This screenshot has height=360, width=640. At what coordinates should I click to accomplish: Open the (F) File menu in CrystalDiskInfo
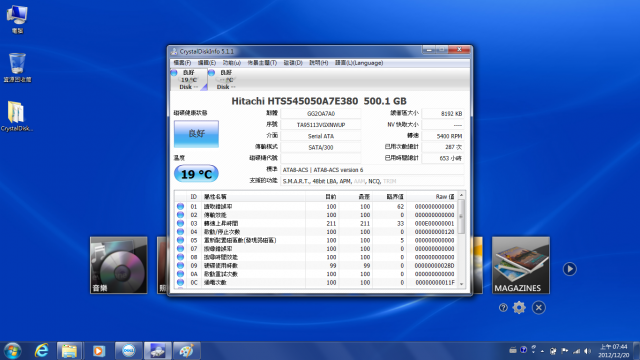[x=182, y=63]
